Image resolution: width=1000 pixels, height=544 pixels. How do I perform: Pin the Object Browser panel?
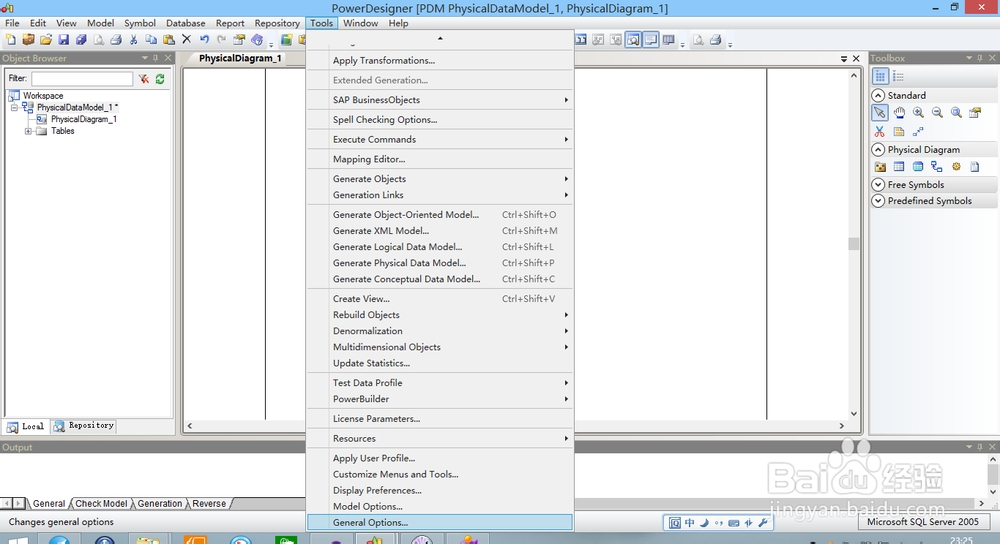(156, 58)
